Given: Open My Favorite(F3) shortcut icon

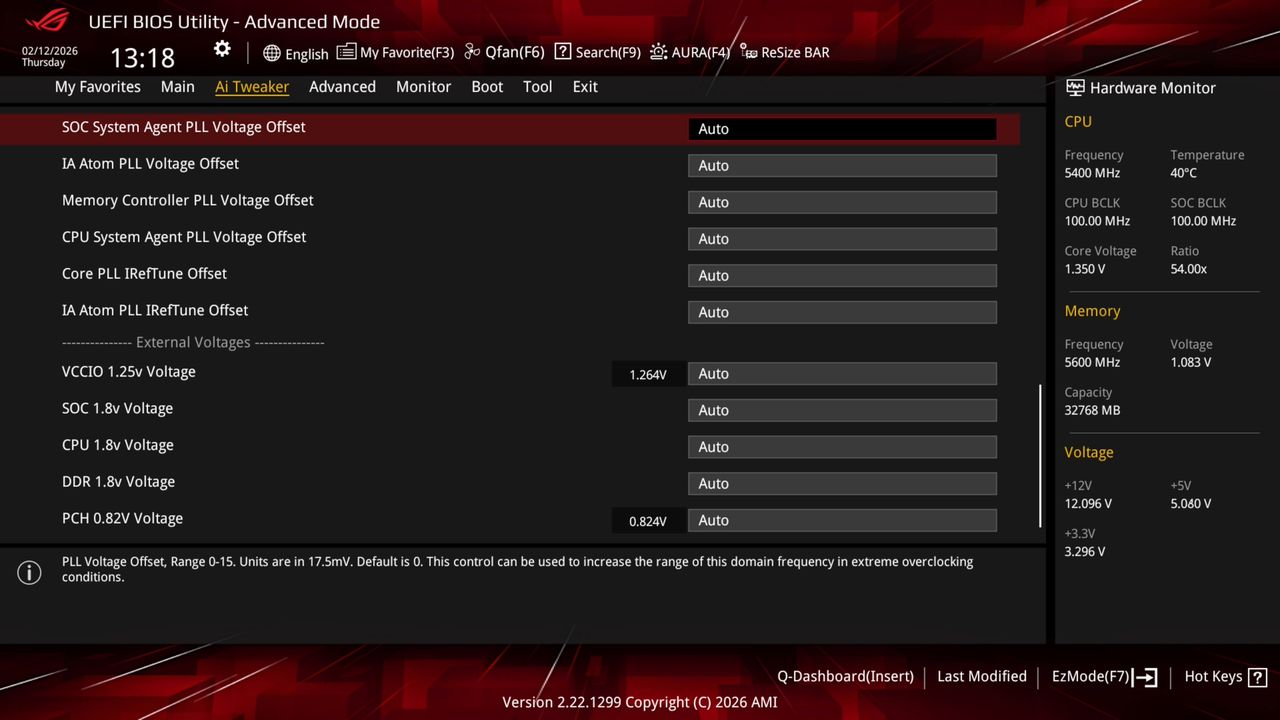Looking at the screenshot, I should 396,52.
